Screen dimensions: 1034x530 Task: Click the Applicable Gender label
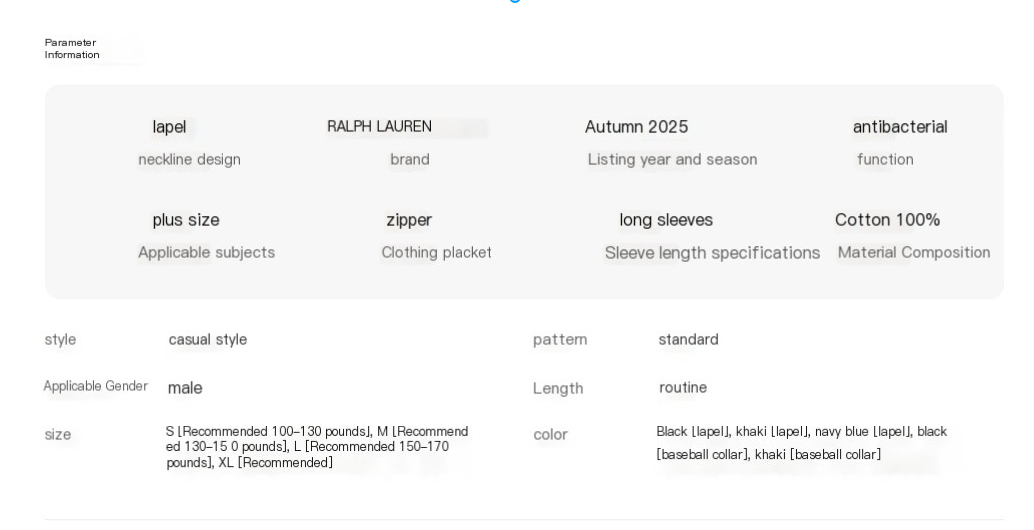tap(95, 386)
